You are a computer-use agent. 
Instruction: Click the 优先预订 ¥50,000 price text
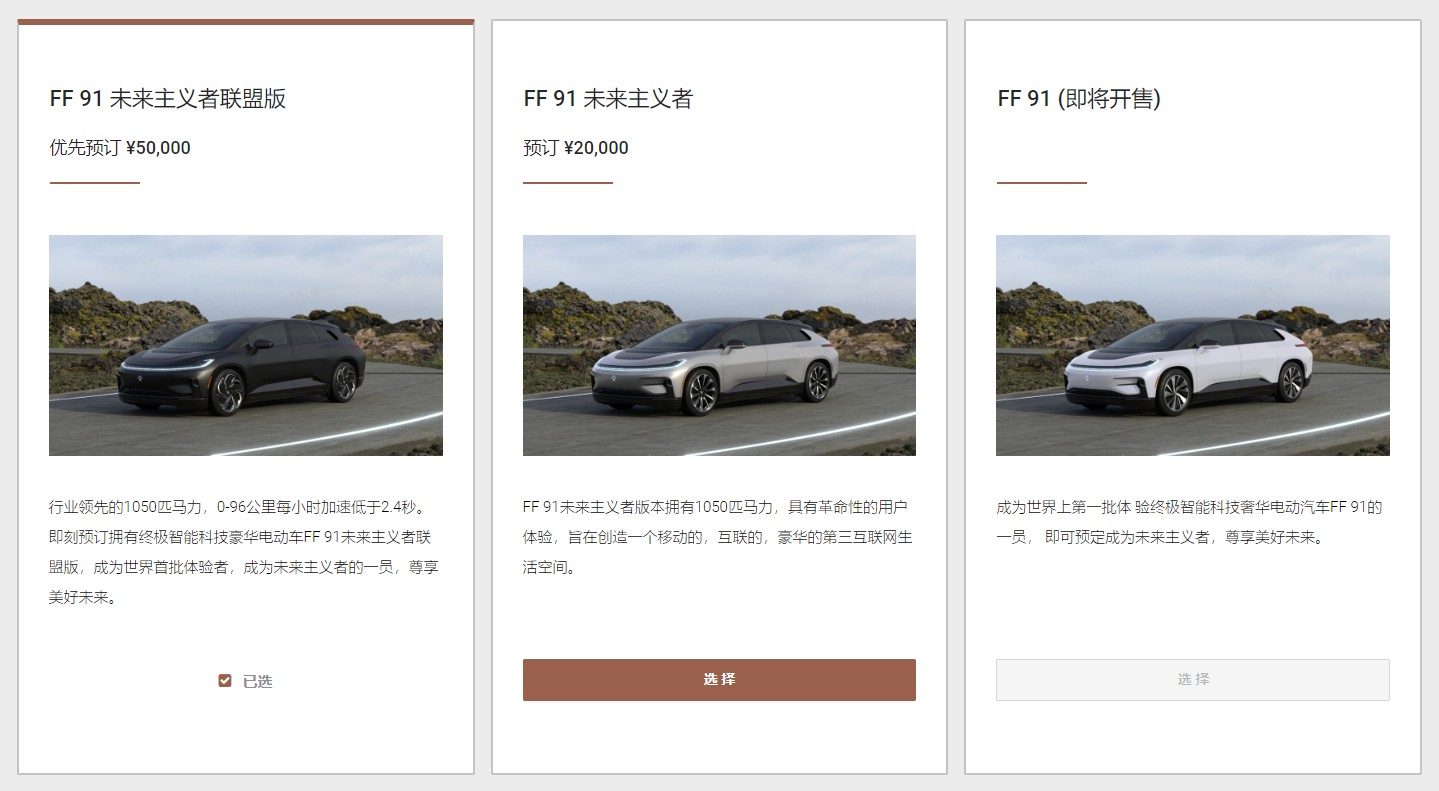(x=120, y=148)
